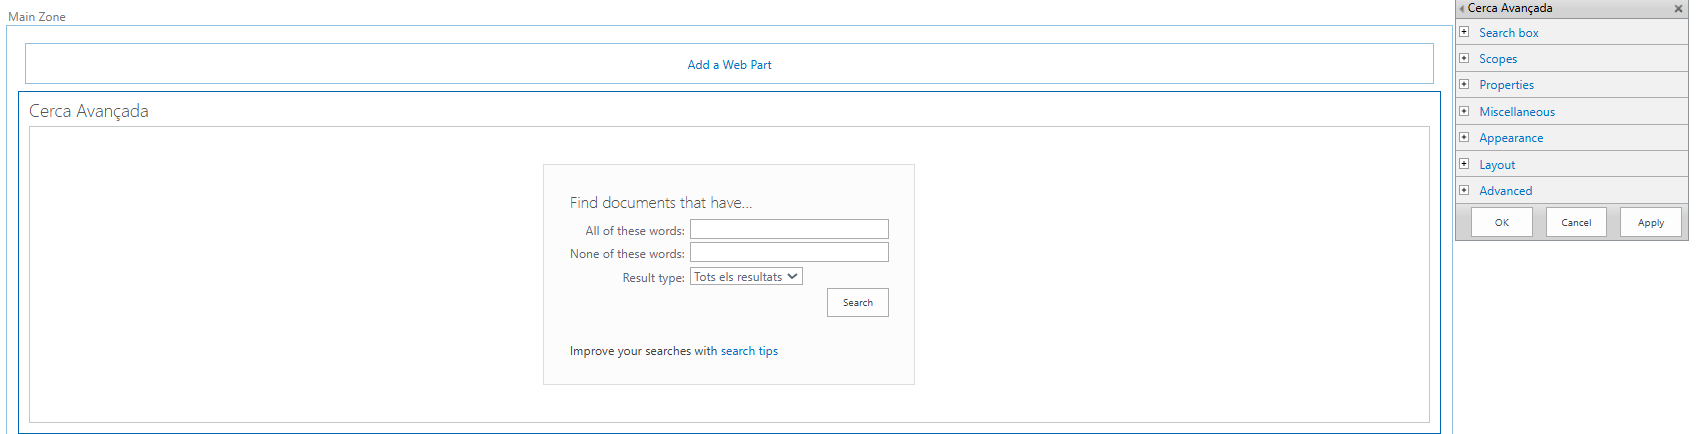The image size is (1704, 434).
Task: Open the search tips link
Action: (749, 351)
